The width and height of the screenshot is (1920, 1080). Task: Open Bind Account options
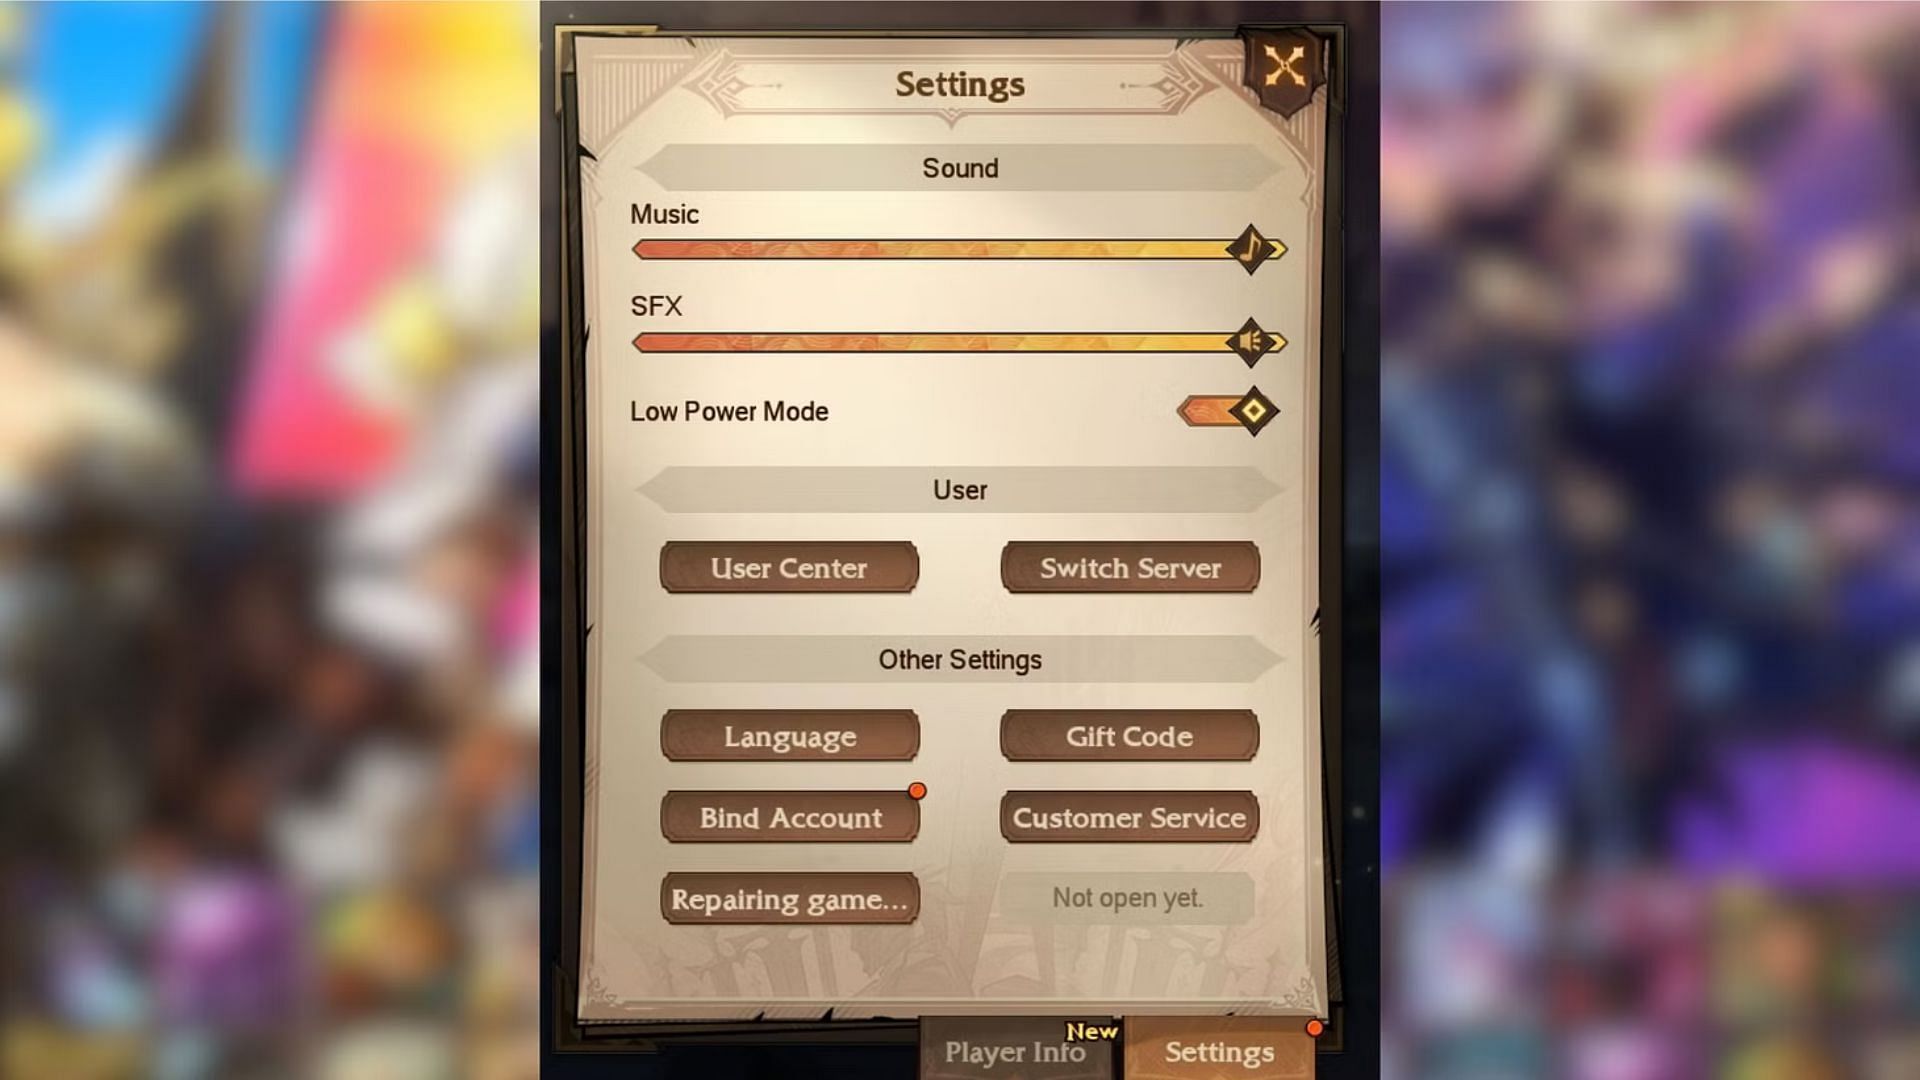[791, 818]
